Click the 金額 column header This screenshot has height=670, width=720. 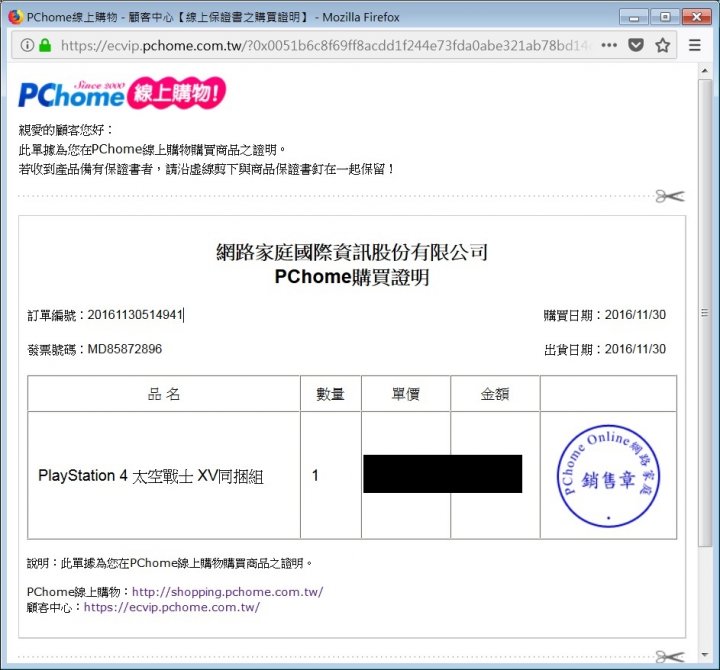[495, 394]
